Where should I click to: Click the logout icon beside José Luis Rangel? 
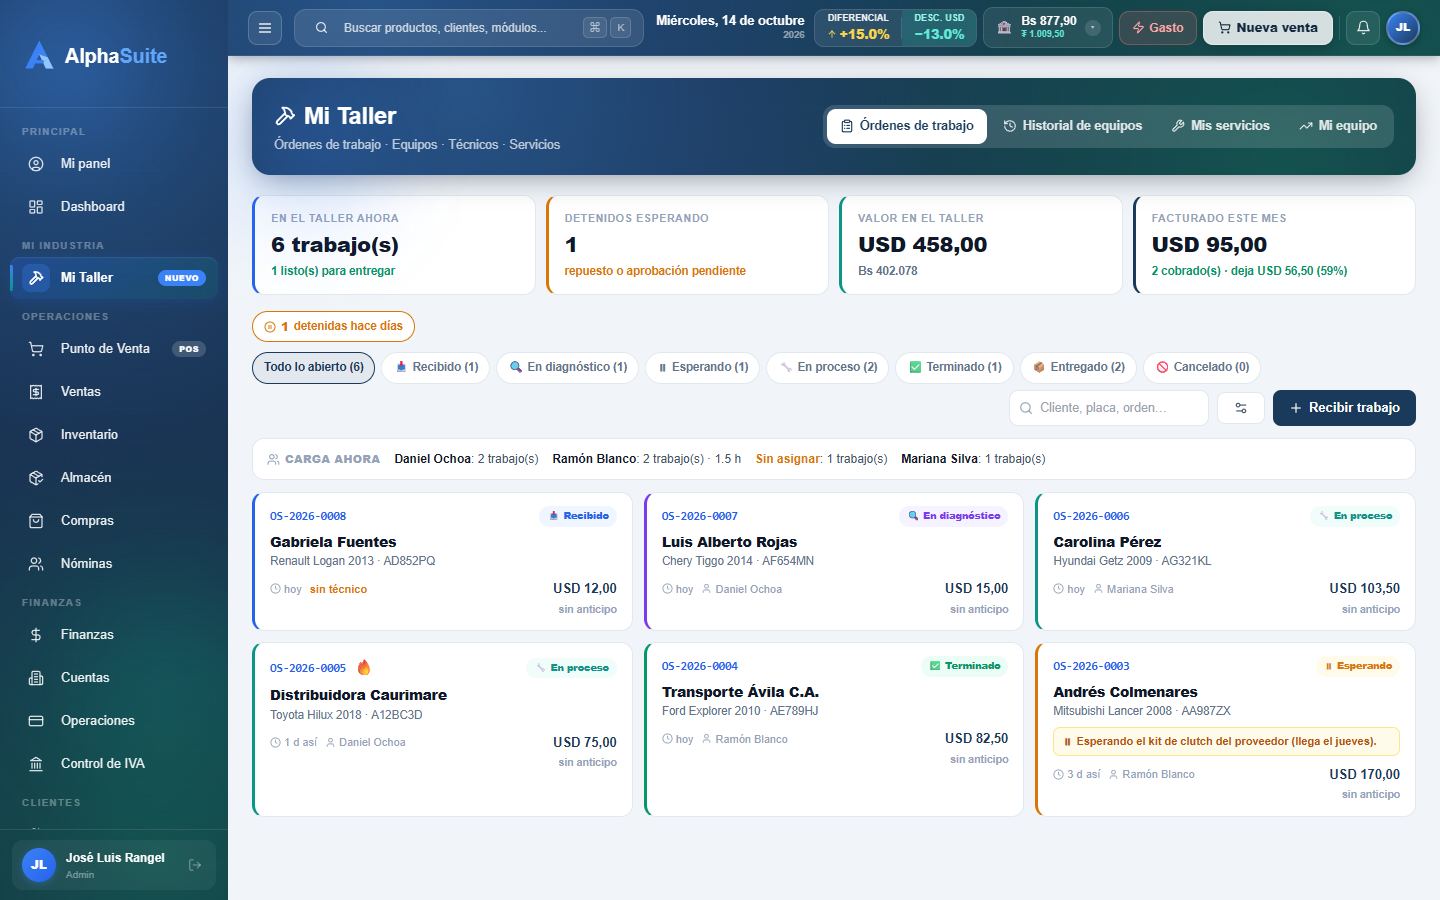point(195,865)
